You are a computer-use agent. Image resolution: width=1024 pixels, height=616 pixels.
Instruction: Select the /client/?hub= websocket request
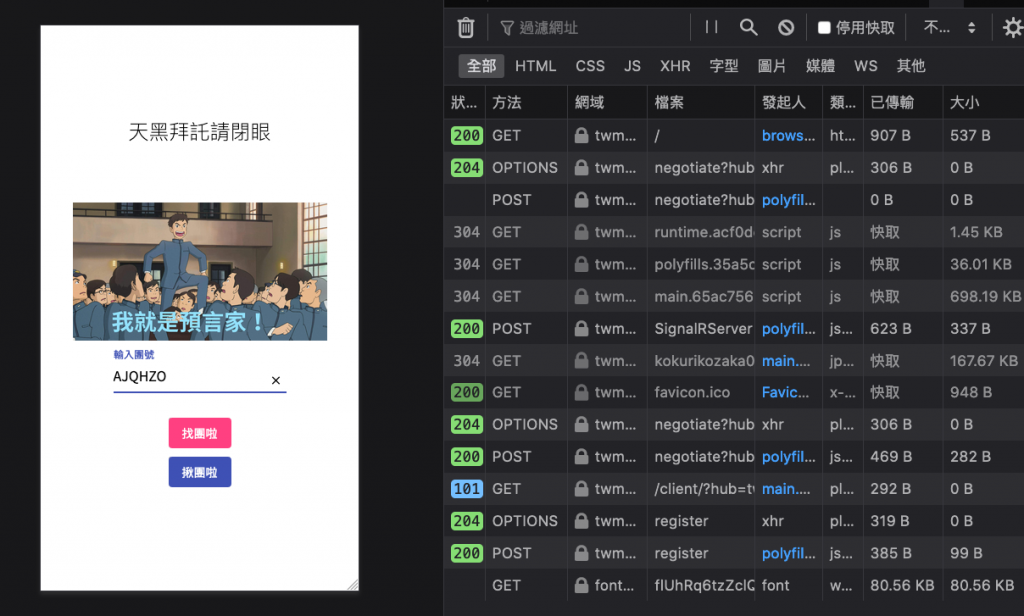(x=734, y=489)
